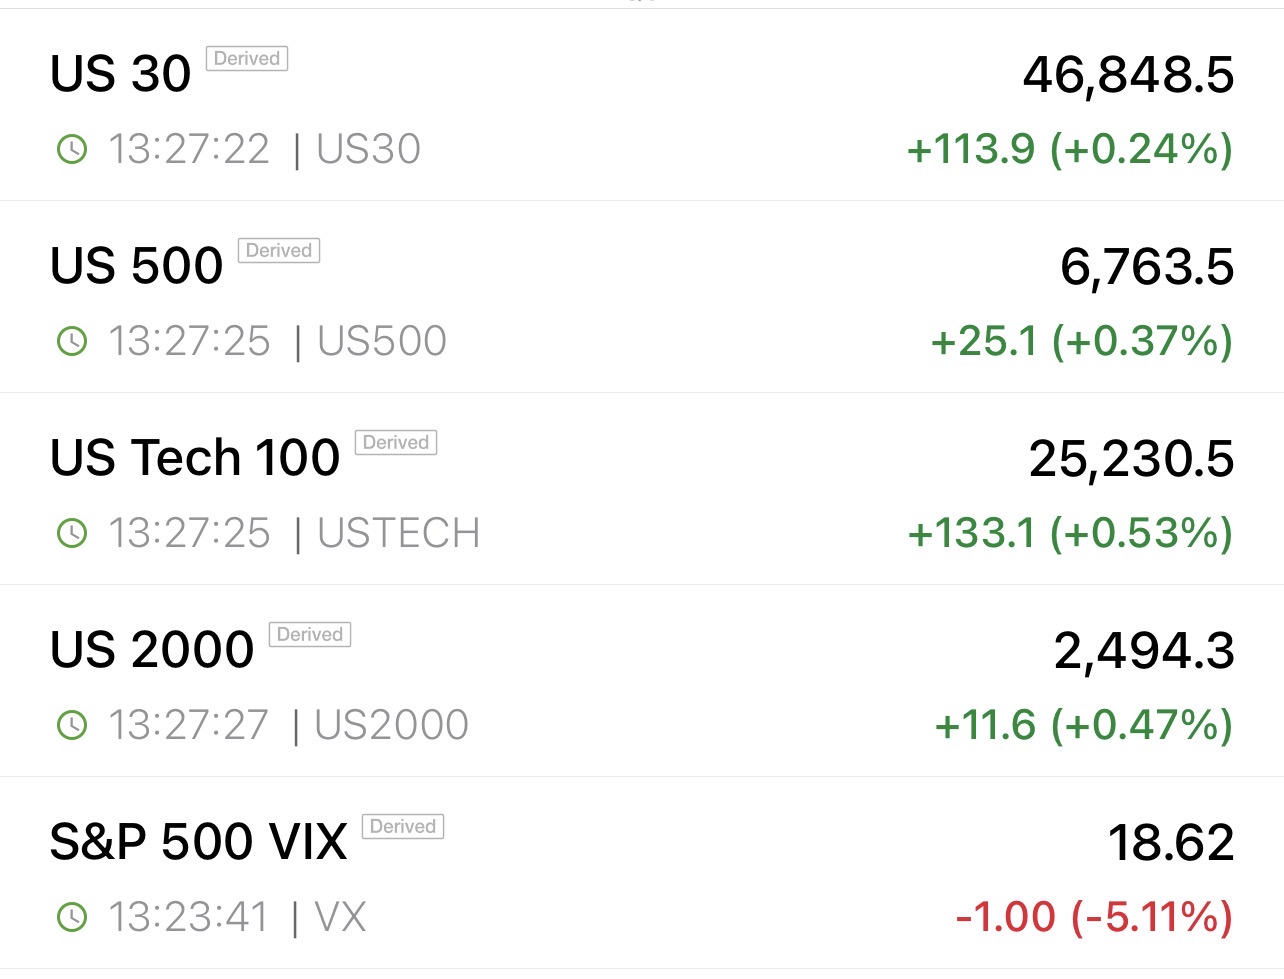The height and width of the screenshot is (979, 1284).
Task: Click the Derived badge next to S&P 500 VIX
Action: tap(403, 827)
